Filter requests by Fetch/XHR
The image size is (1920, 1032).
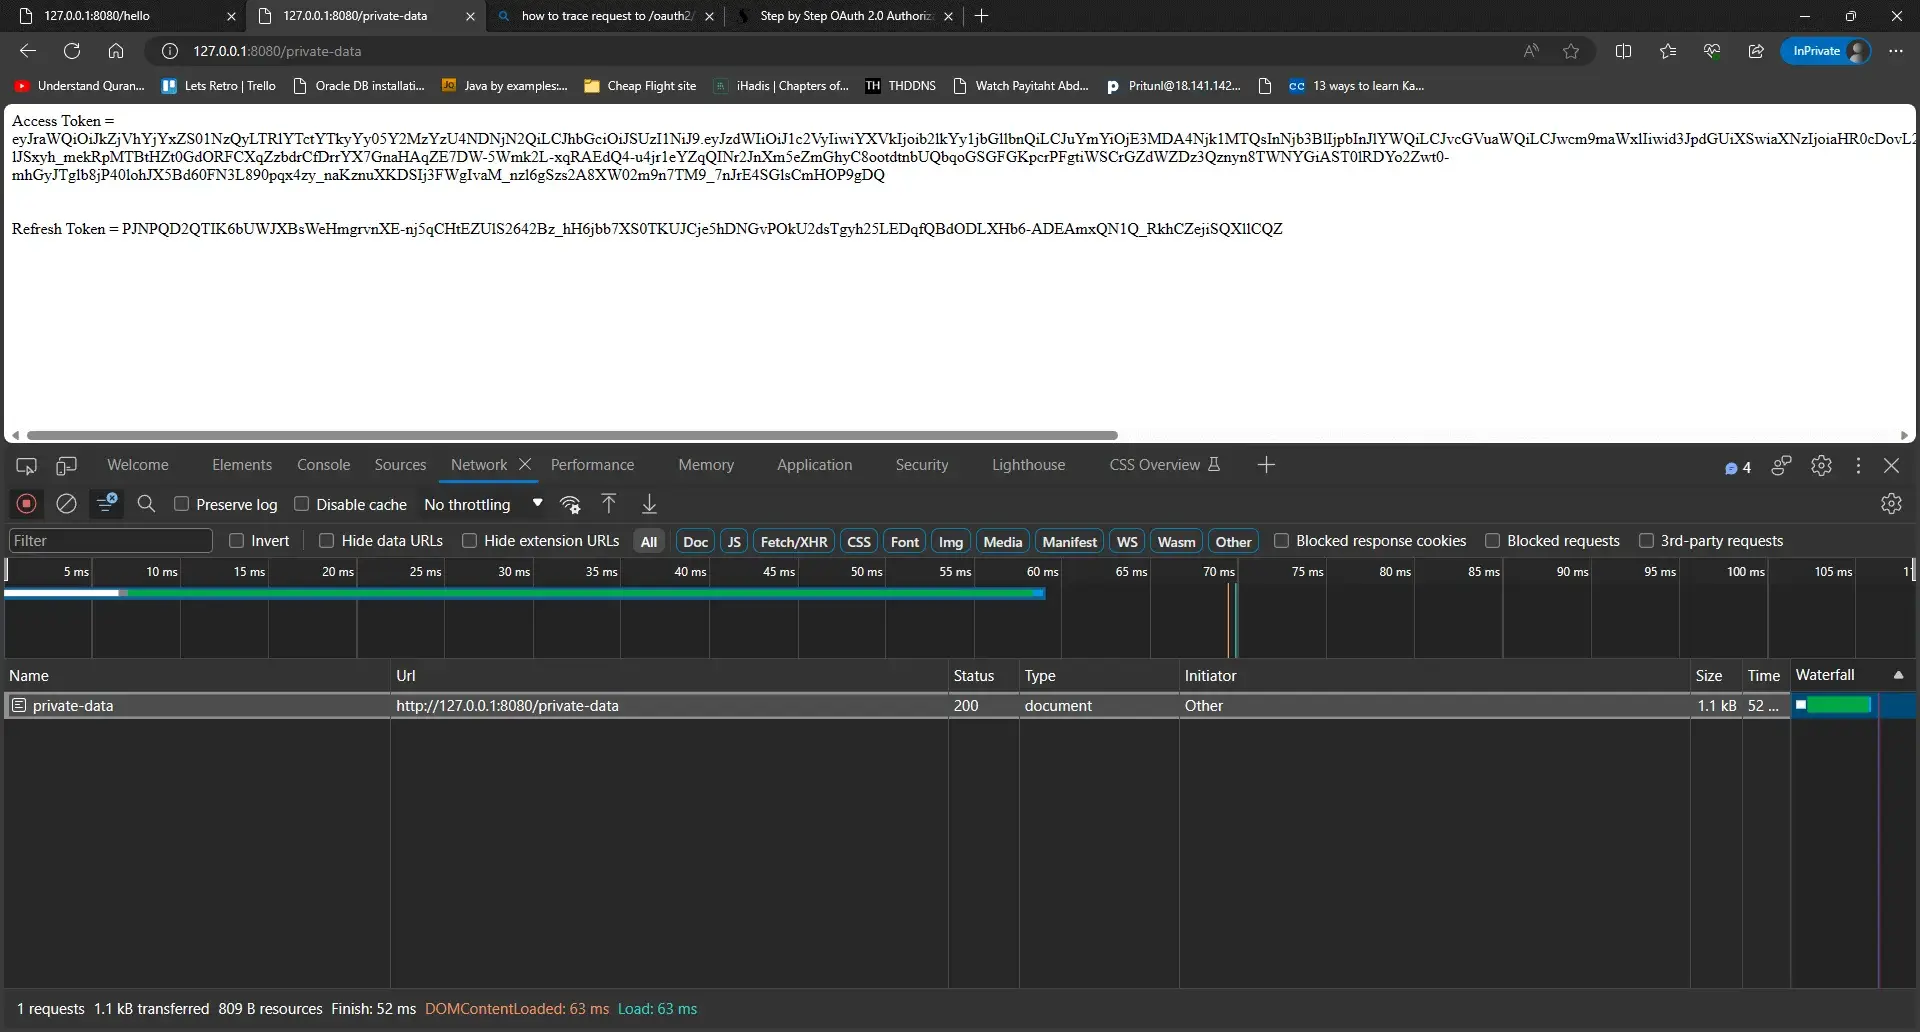point(794,542)
